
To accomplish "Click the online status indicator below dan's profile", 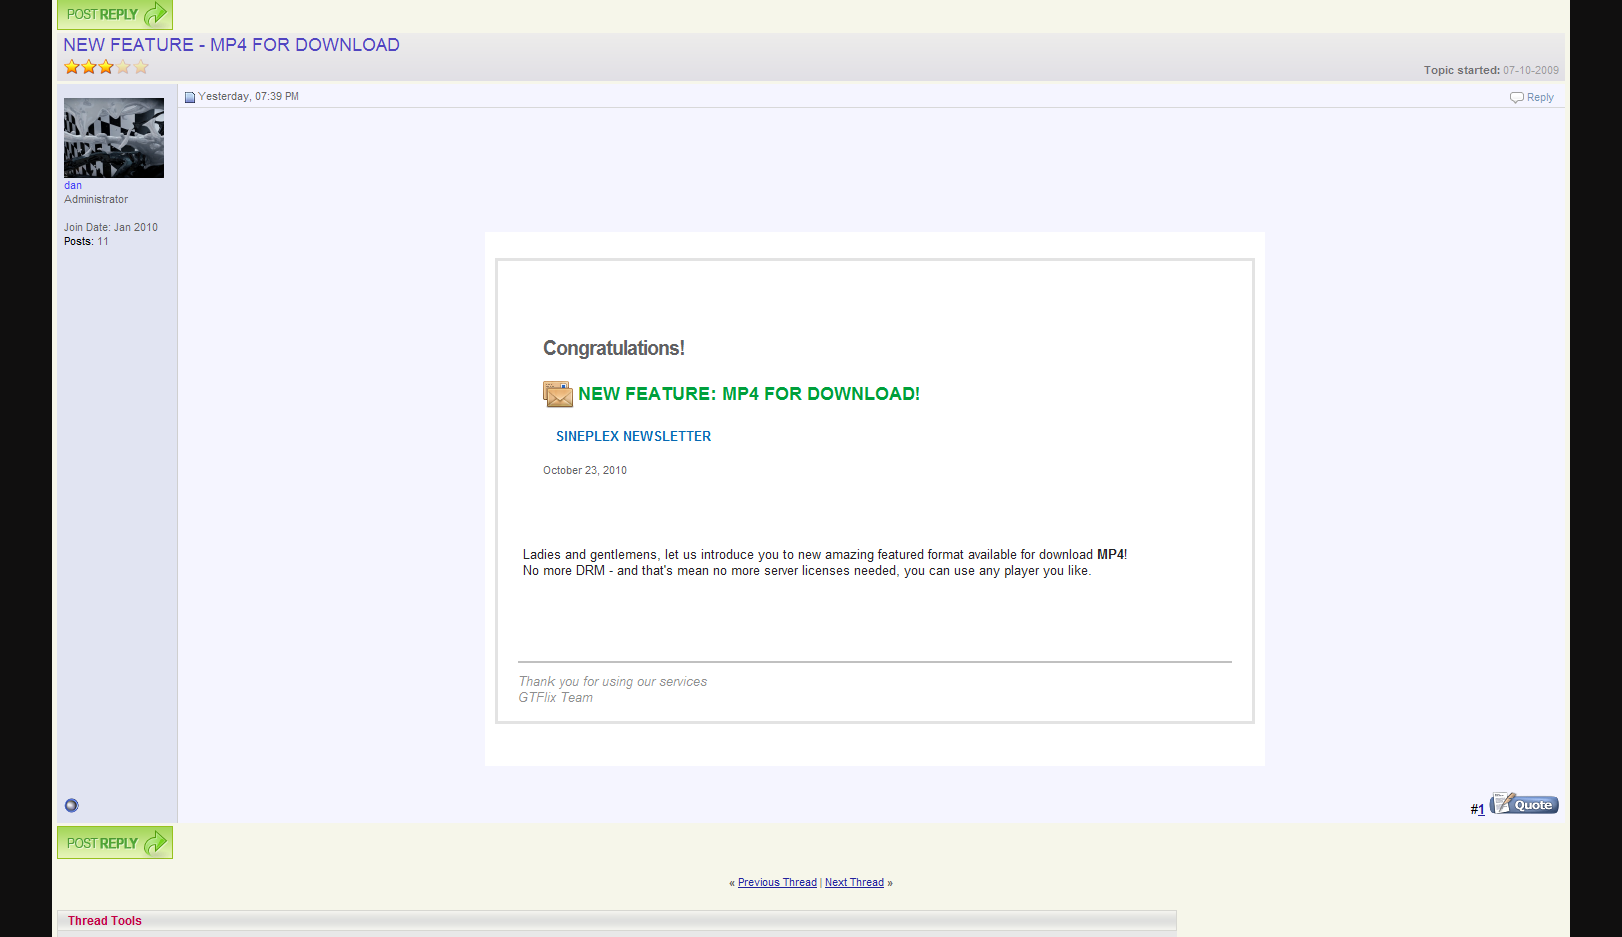I will [71, 805].
